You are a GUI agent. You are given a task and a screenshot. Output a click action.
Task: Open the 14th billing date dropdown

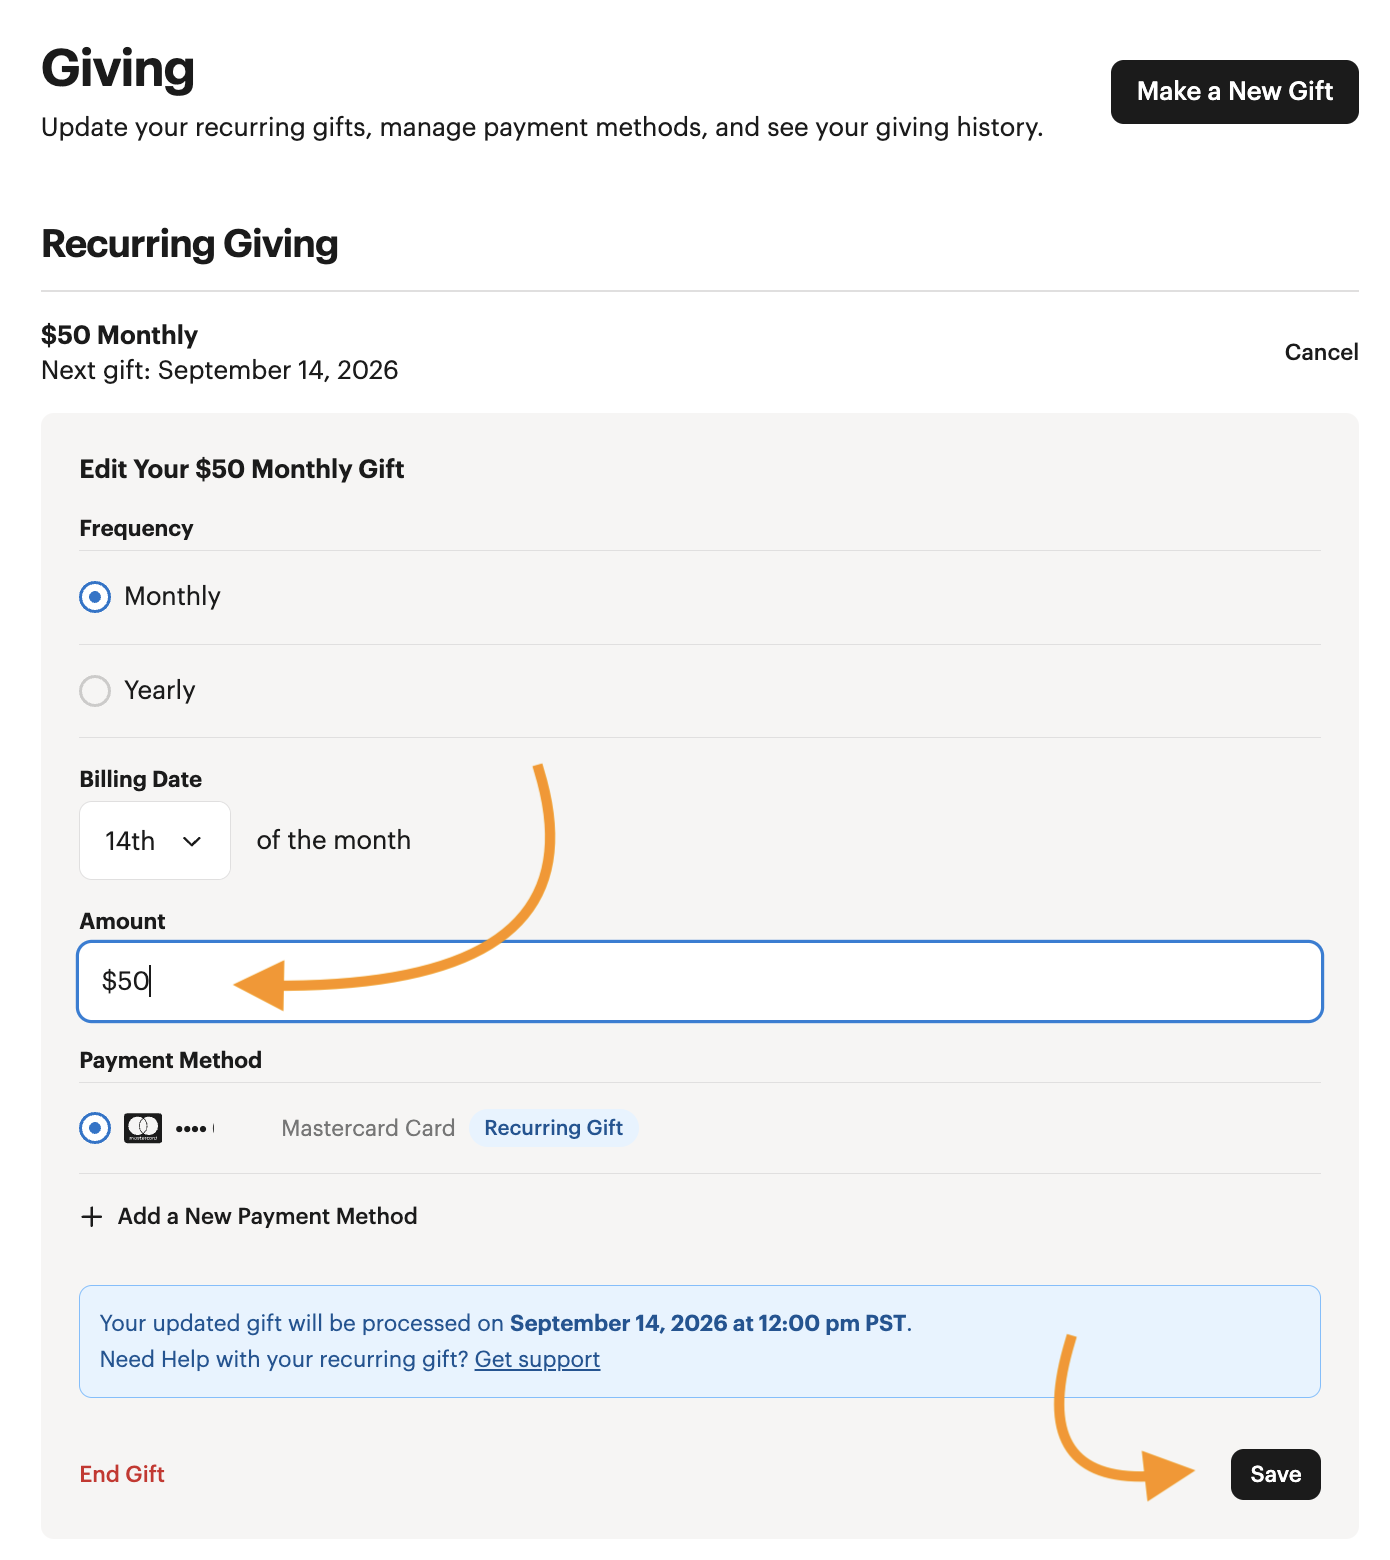[155, 841]
